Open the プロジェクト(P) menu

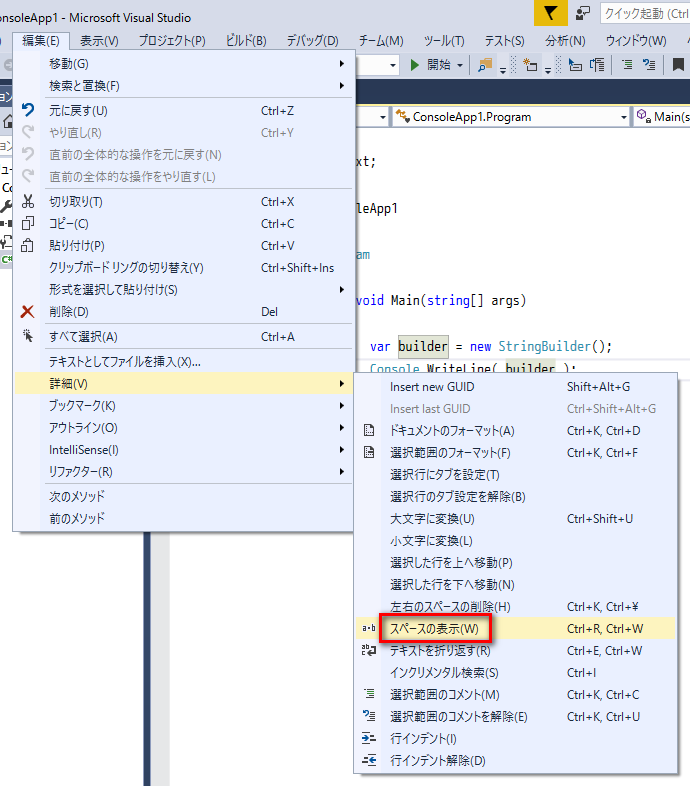pos(172,41)
